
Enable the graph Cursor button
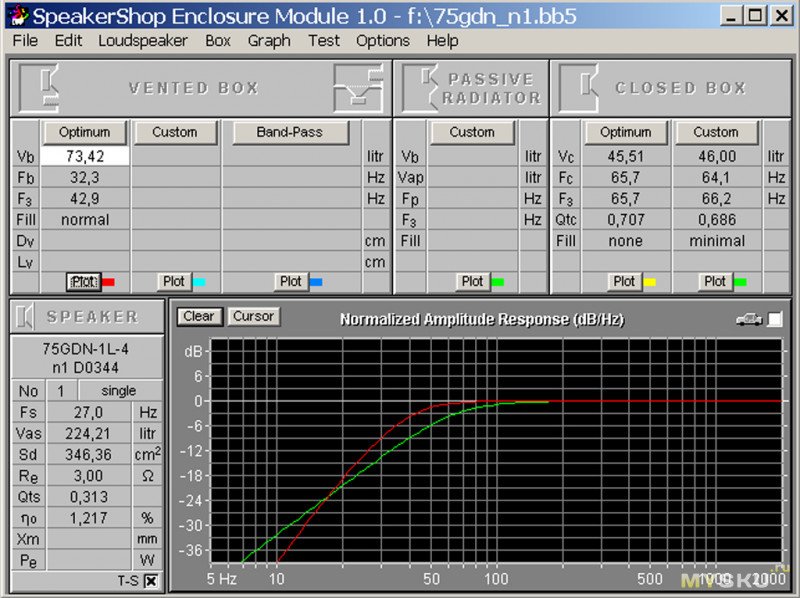point(253,316)
